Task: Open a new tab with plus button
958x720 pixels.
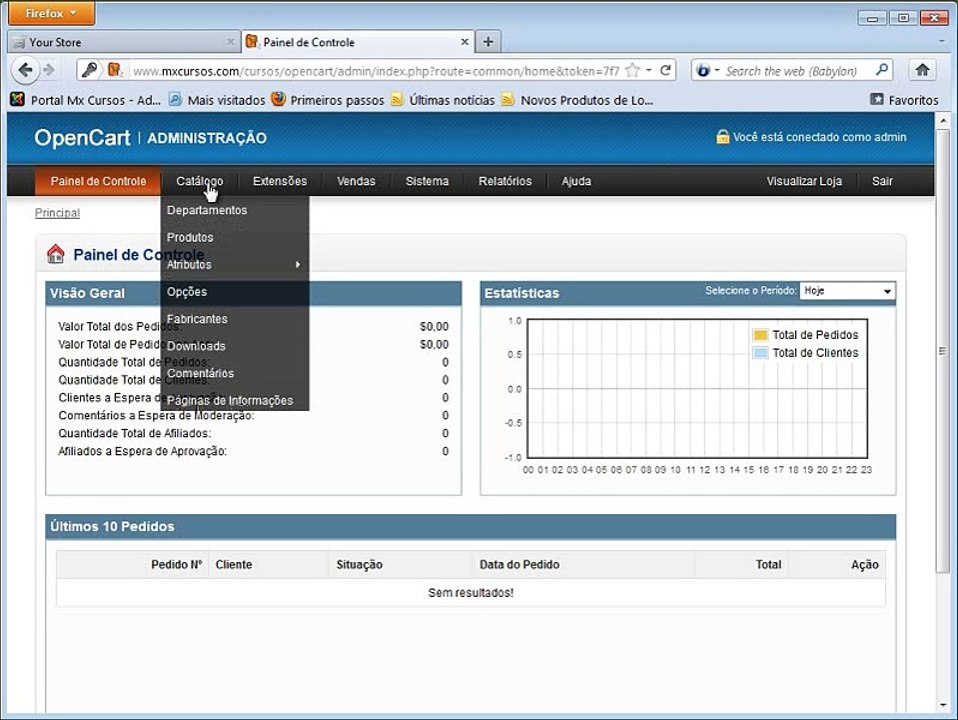Action: pyautogui.click(x=488, y=42)
